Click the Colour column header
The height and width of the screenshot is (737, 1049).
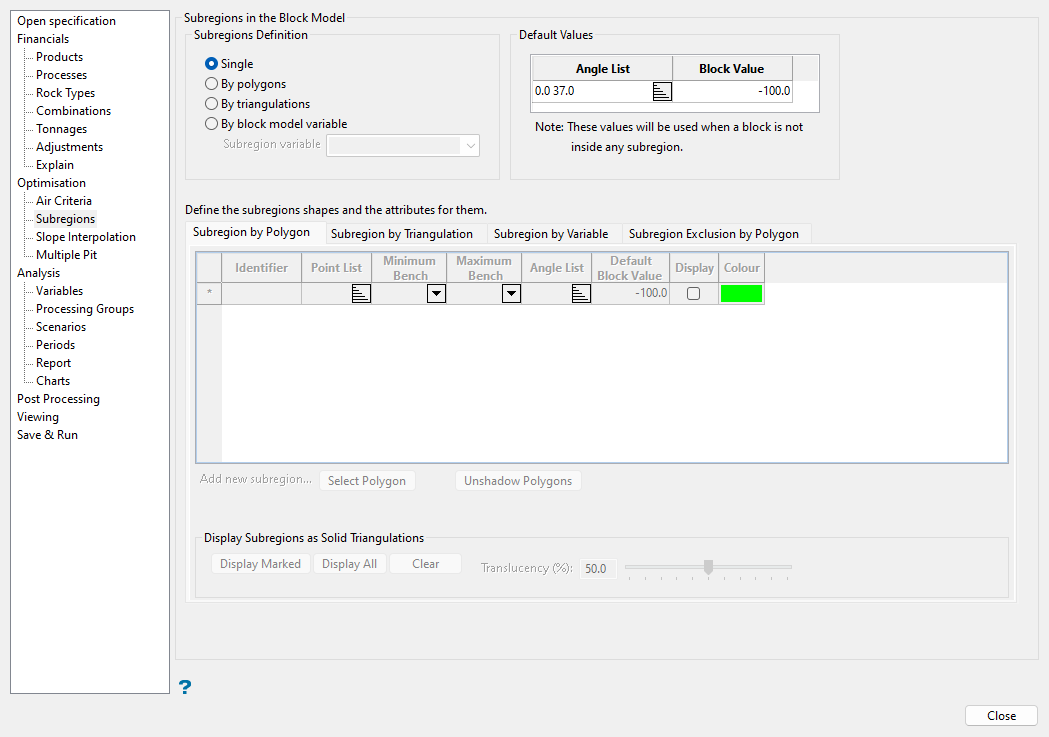coord(741,268)
